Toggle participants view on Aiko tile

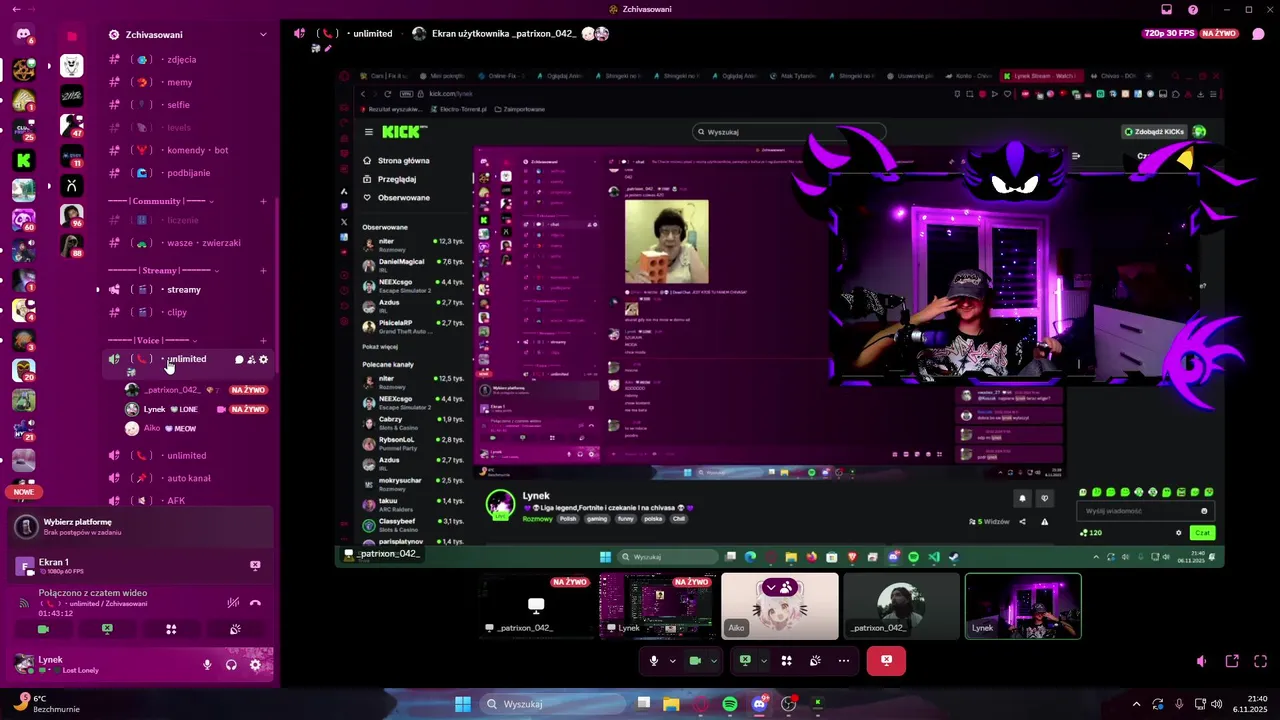pyautogui.click(x=778, y=587)
